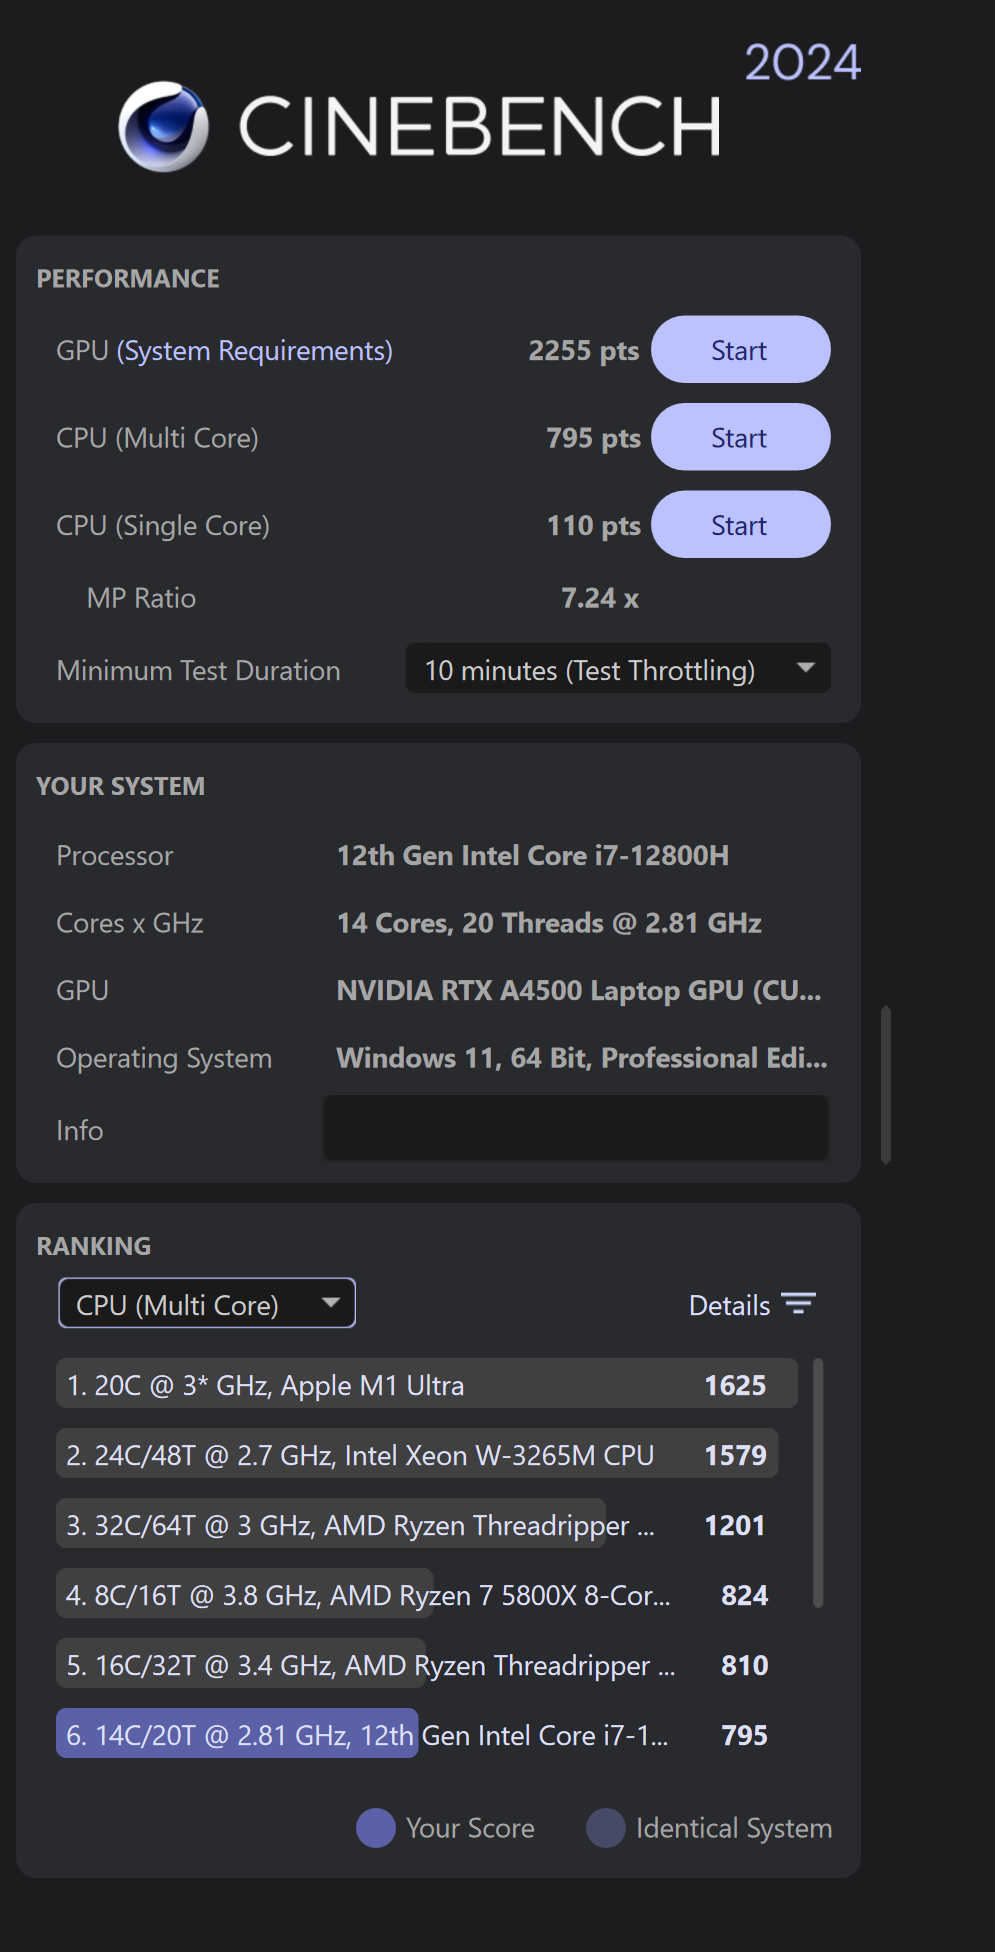This screenshot has width=995, height=1952.
Task: Select the AMD Ryzen 7 5800X entry
Action: [416, 1595]
